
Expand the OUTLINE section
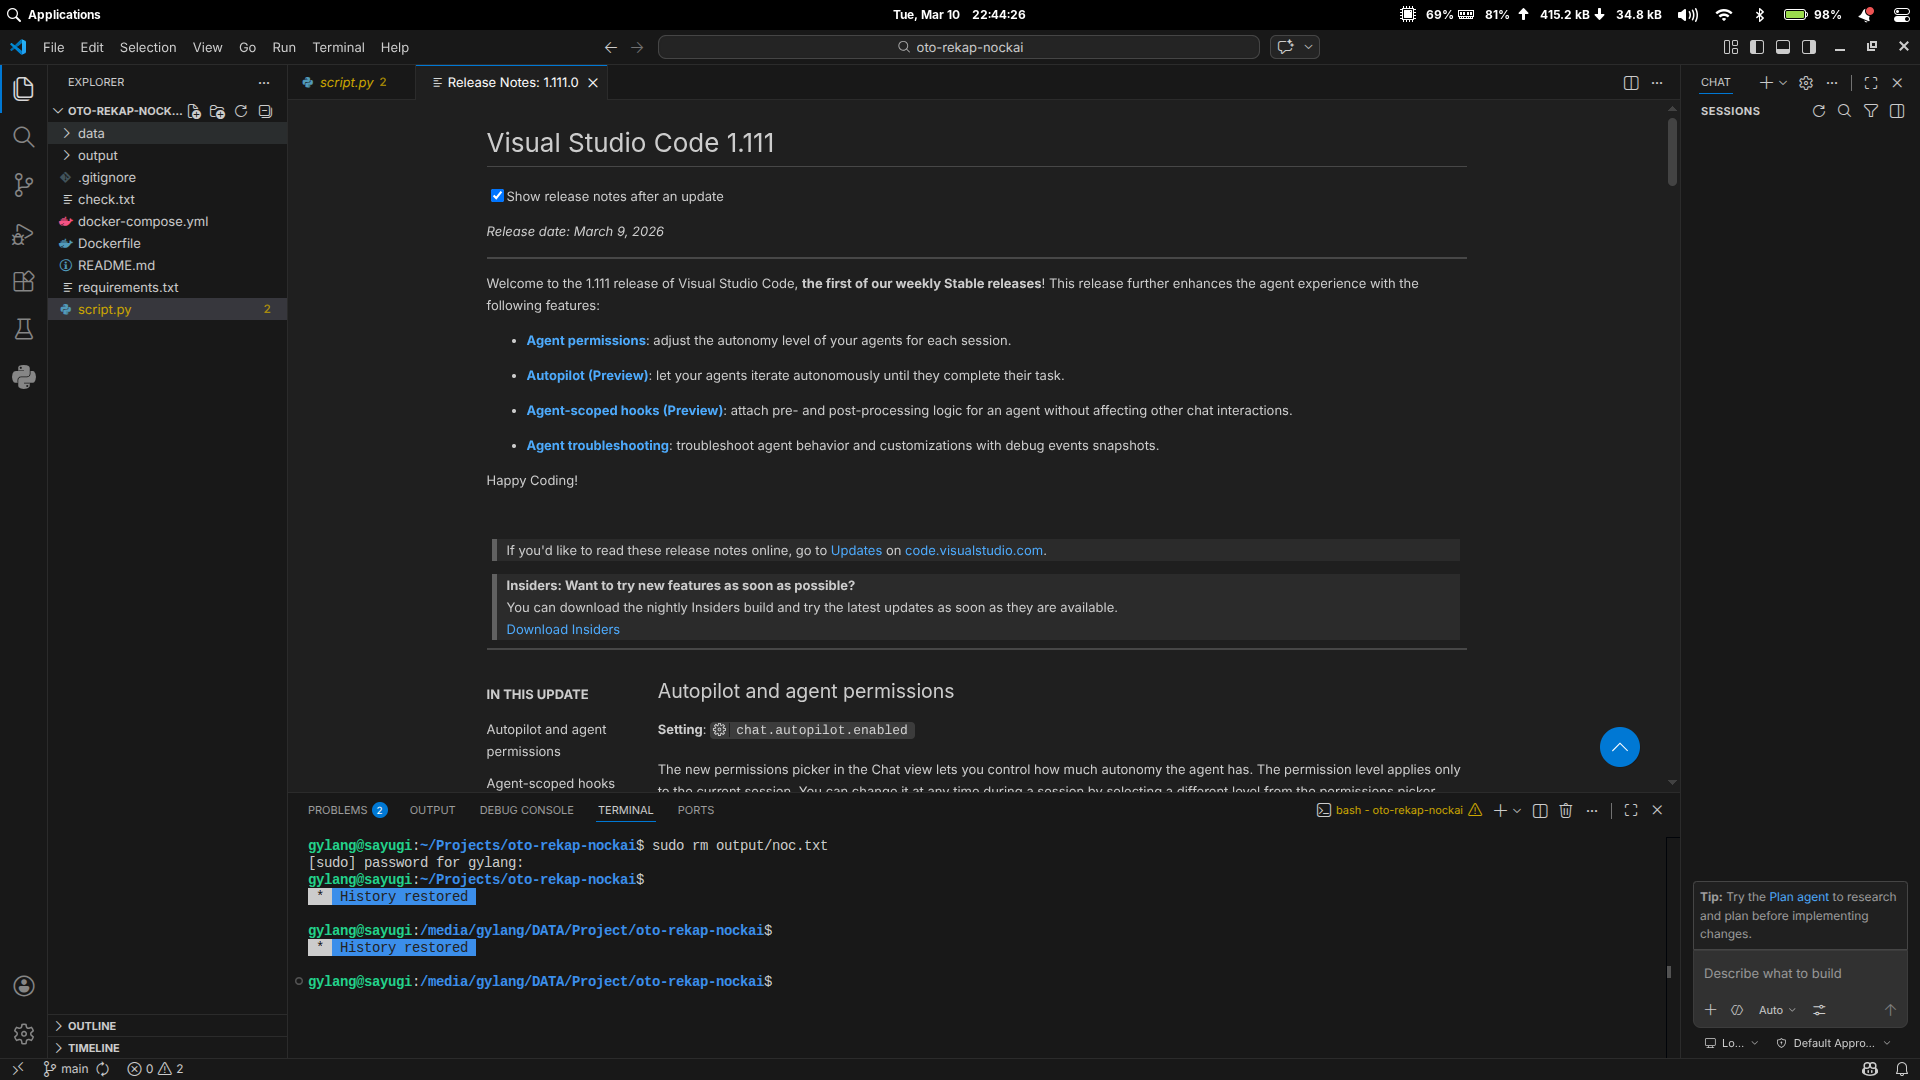(91, 1026)
